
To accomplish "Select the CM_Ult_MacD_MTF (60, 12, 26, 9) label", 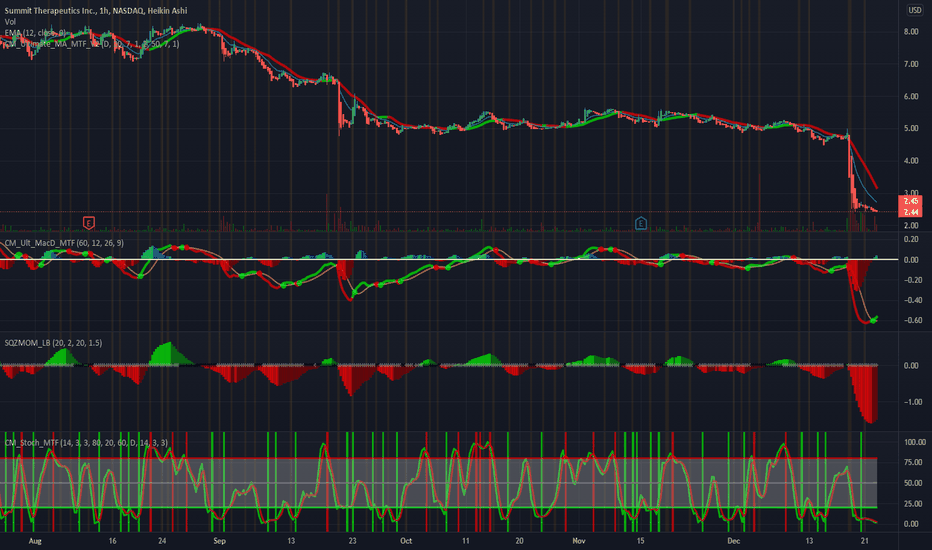I will (64, 243).
